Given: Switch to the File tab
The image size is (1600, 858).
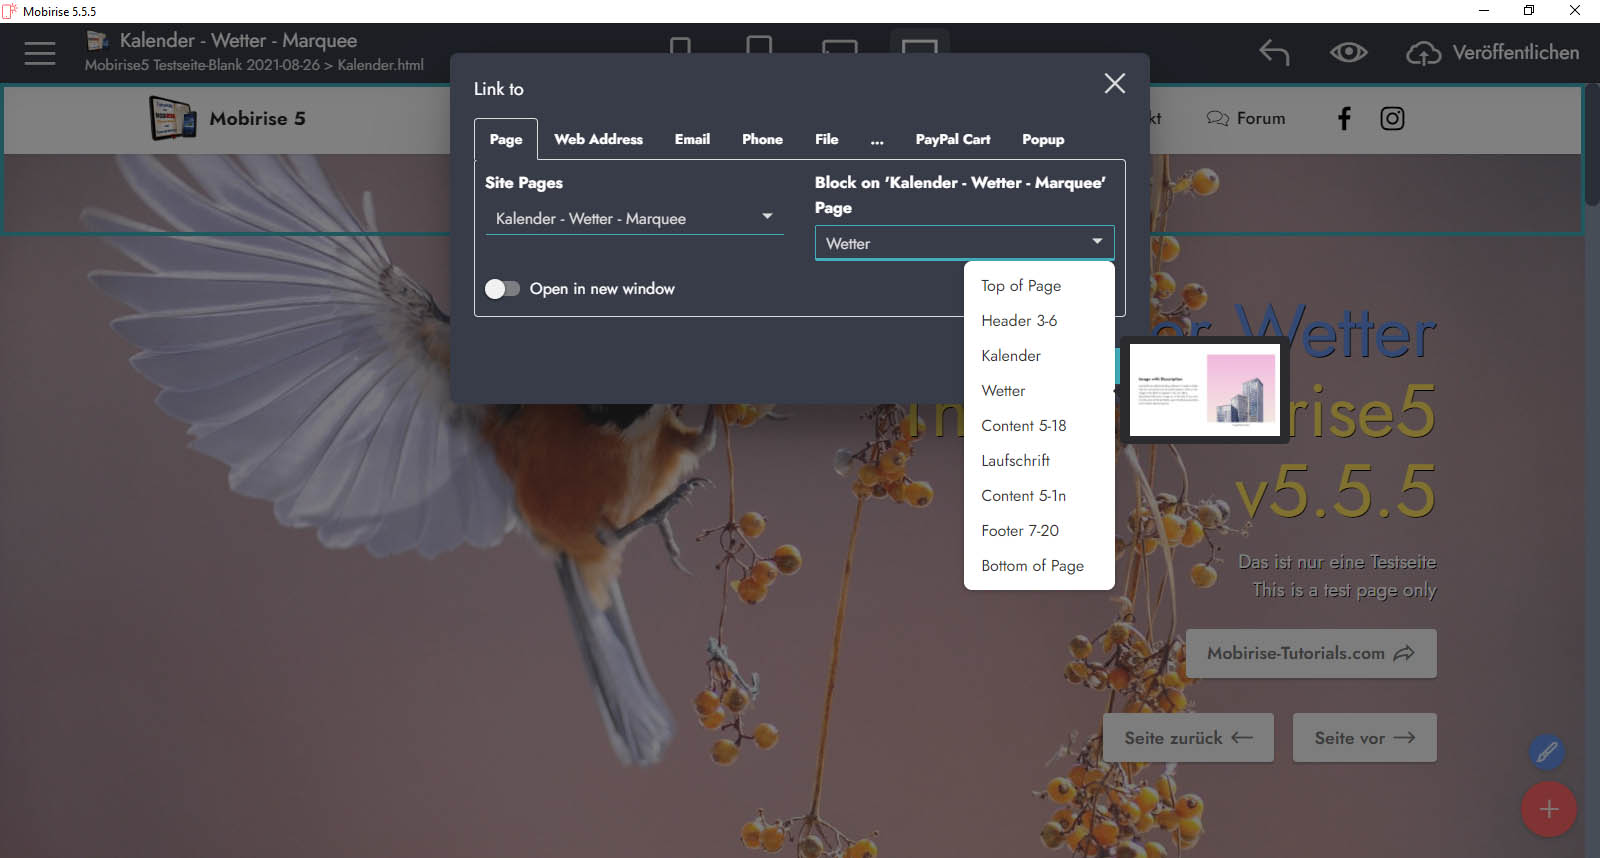Looking at the screenshot, I should pos(826,139).
